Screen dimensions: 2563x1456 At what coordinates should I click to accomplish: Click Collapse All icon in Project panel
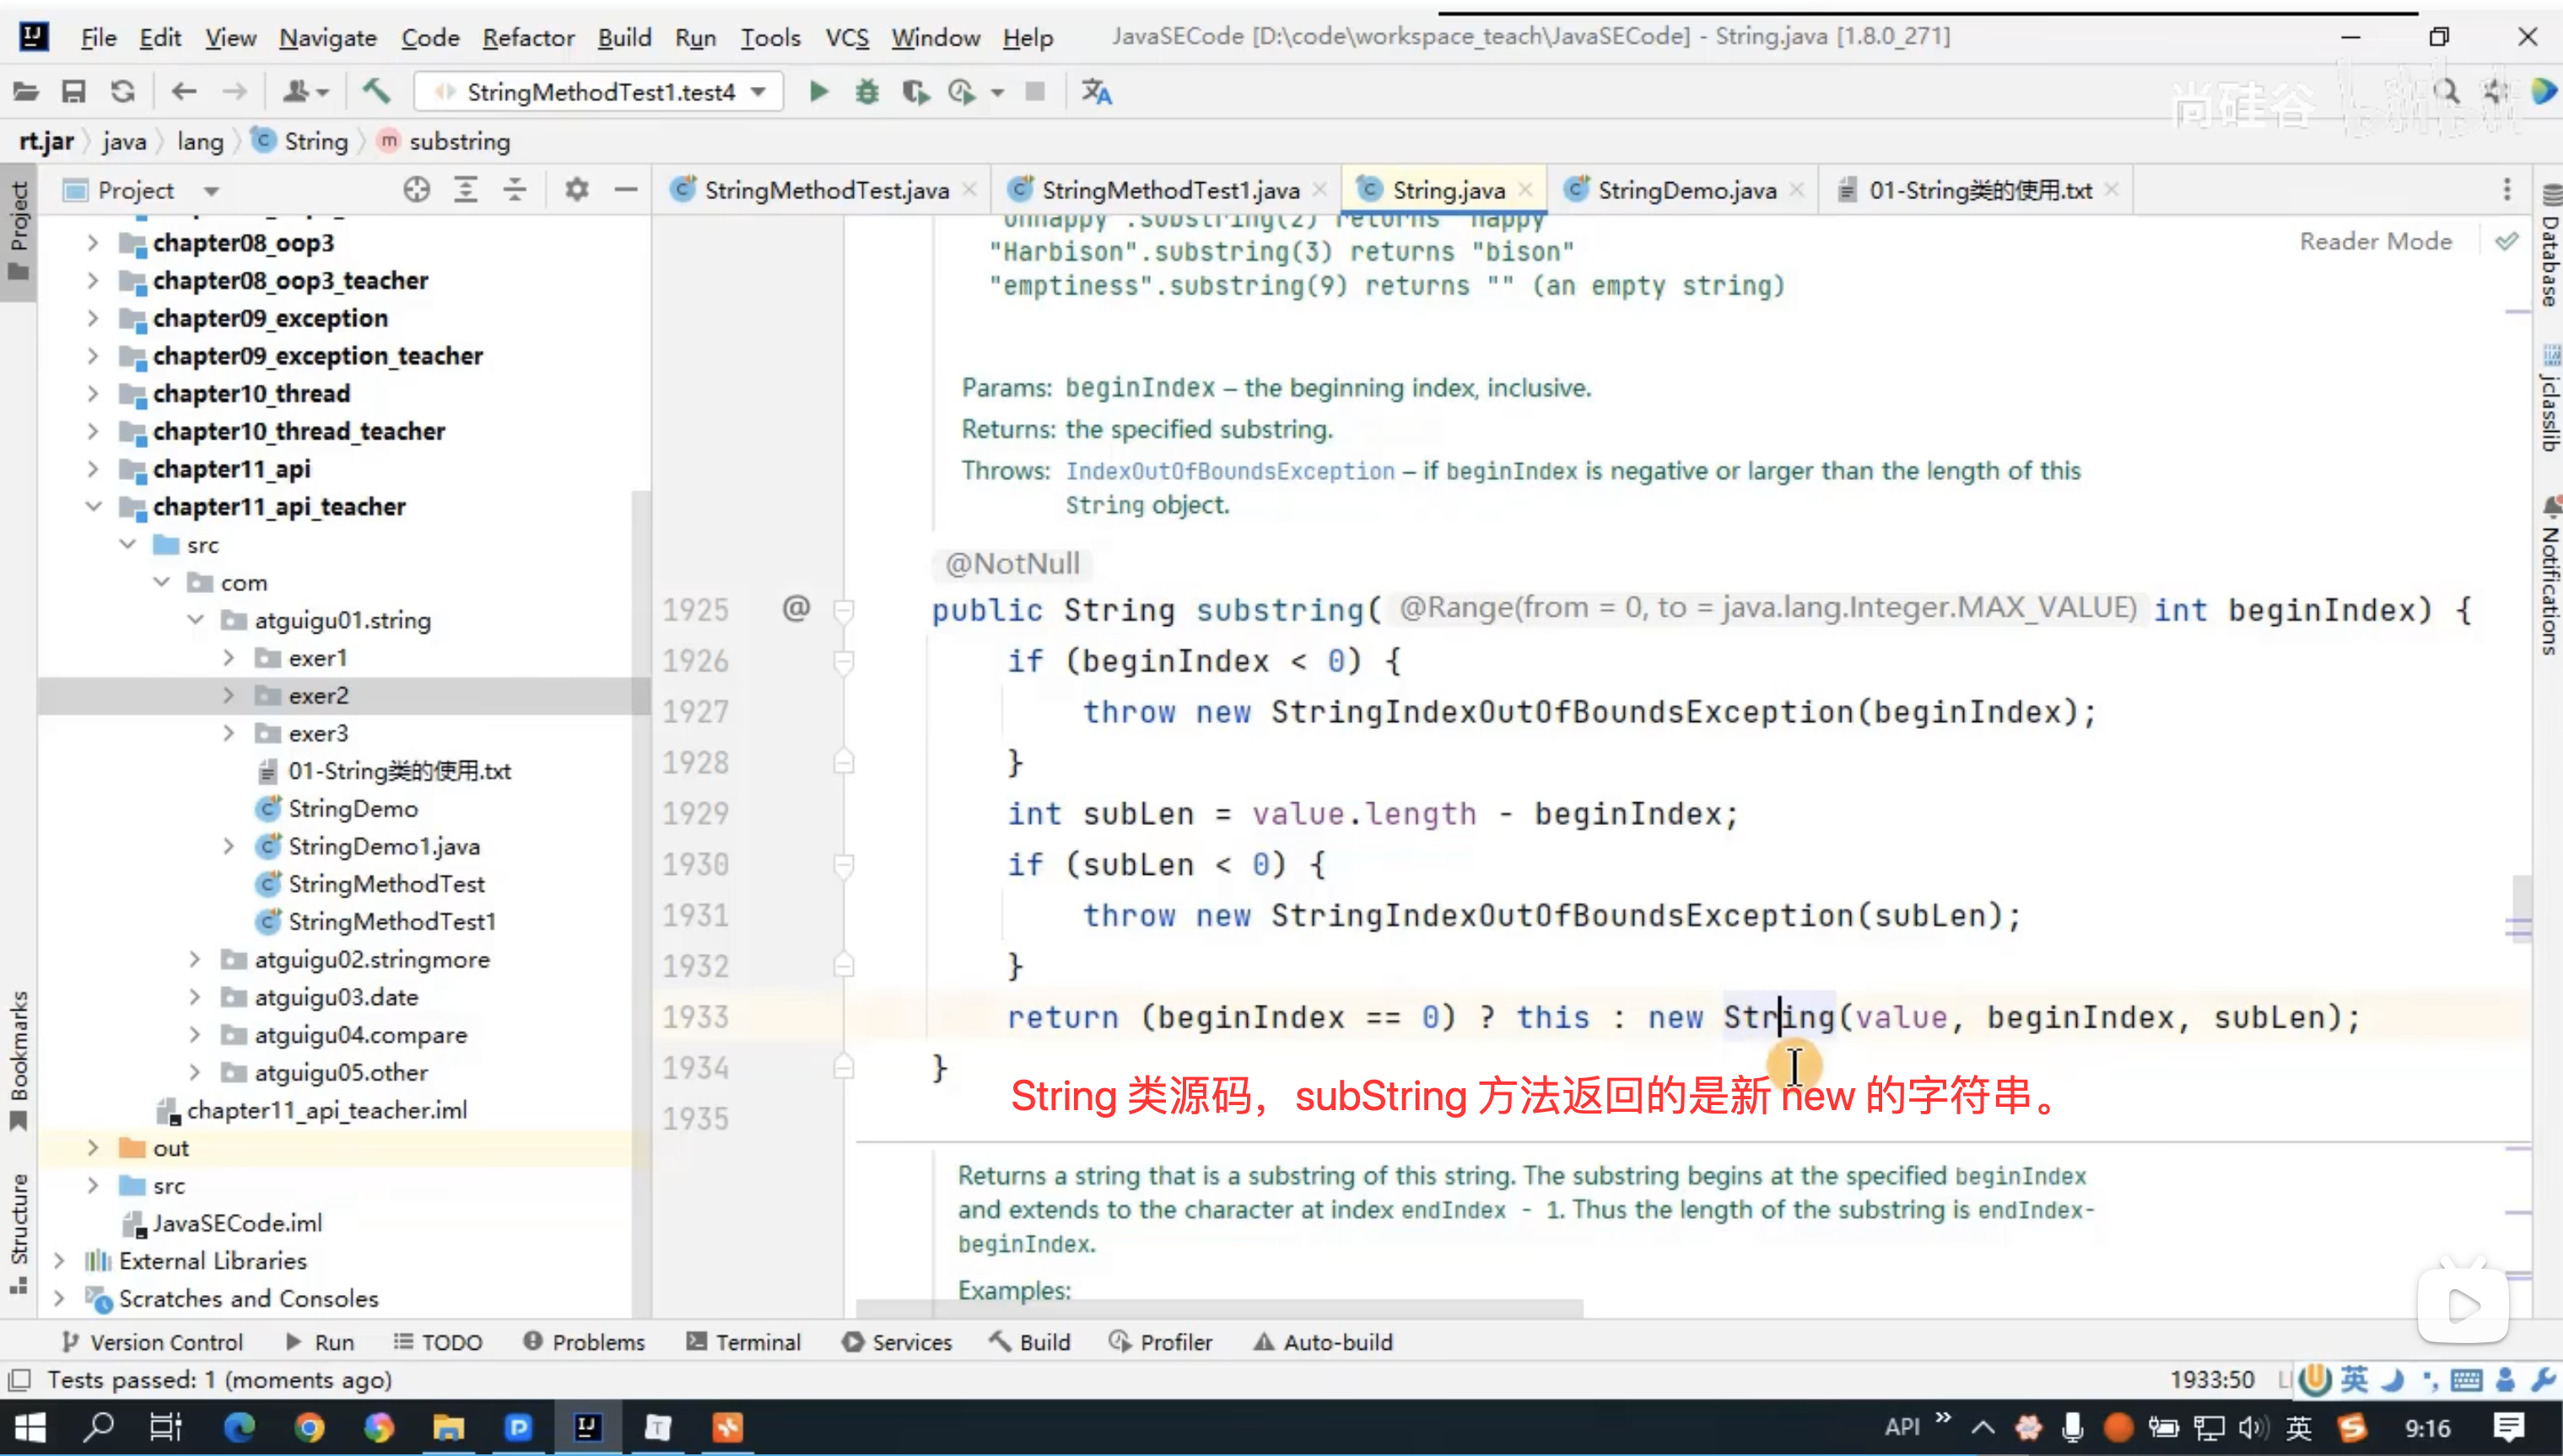(514, 190)
